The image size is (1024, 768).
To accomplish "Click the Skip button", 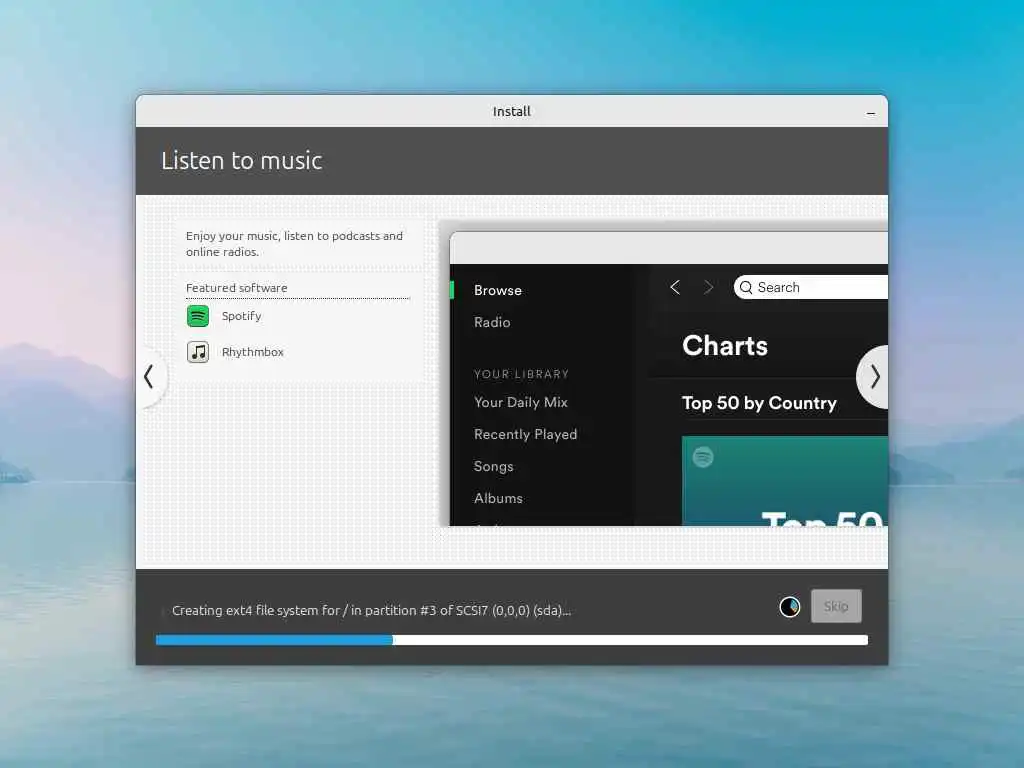I will coord(836,606).
